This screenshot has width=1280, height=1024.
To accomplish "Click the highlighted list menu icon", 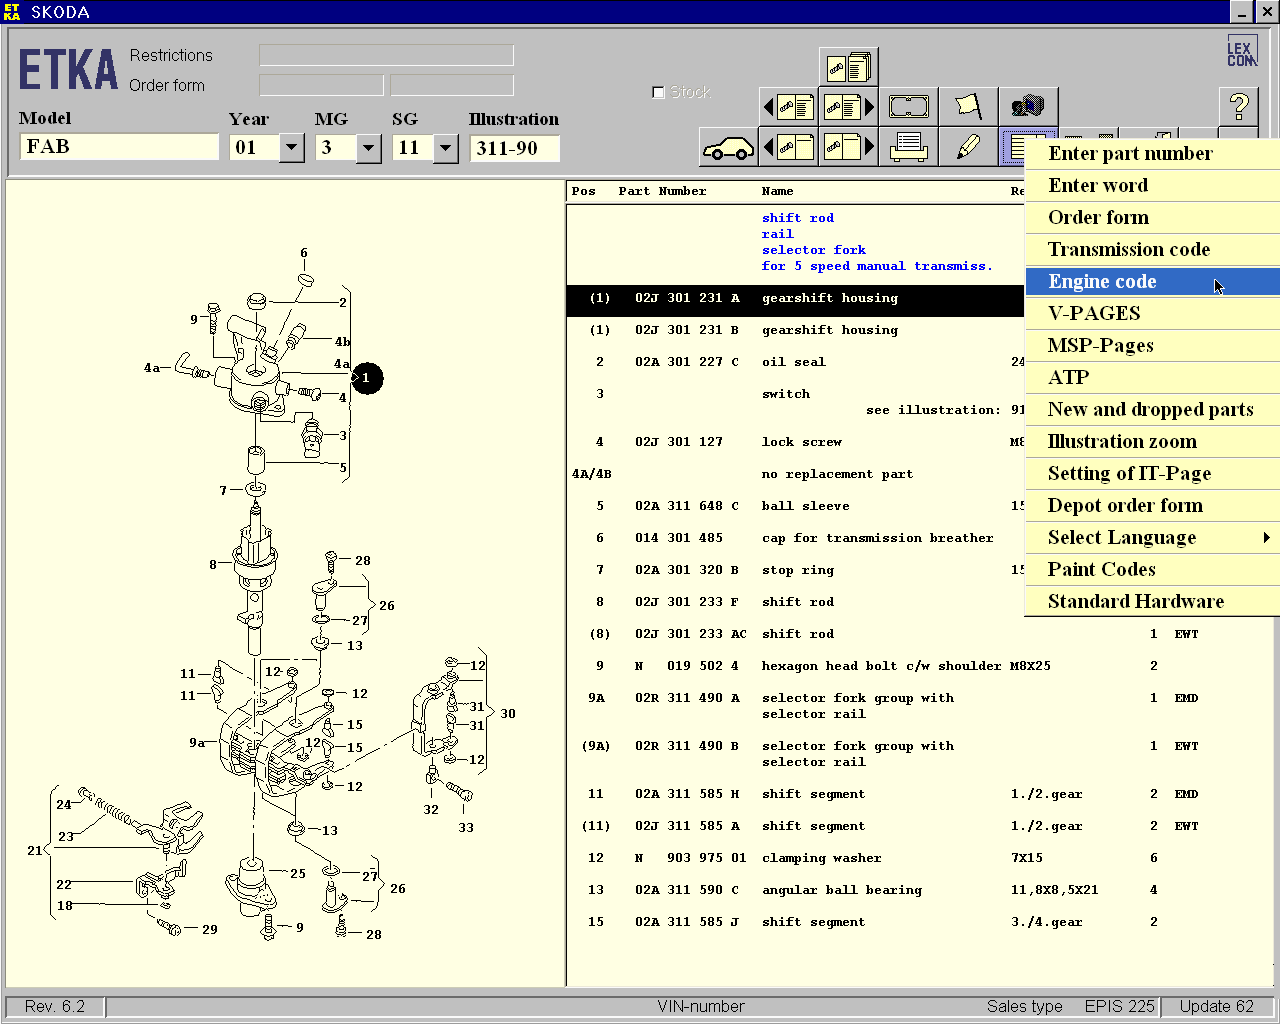I will 1015,147.
